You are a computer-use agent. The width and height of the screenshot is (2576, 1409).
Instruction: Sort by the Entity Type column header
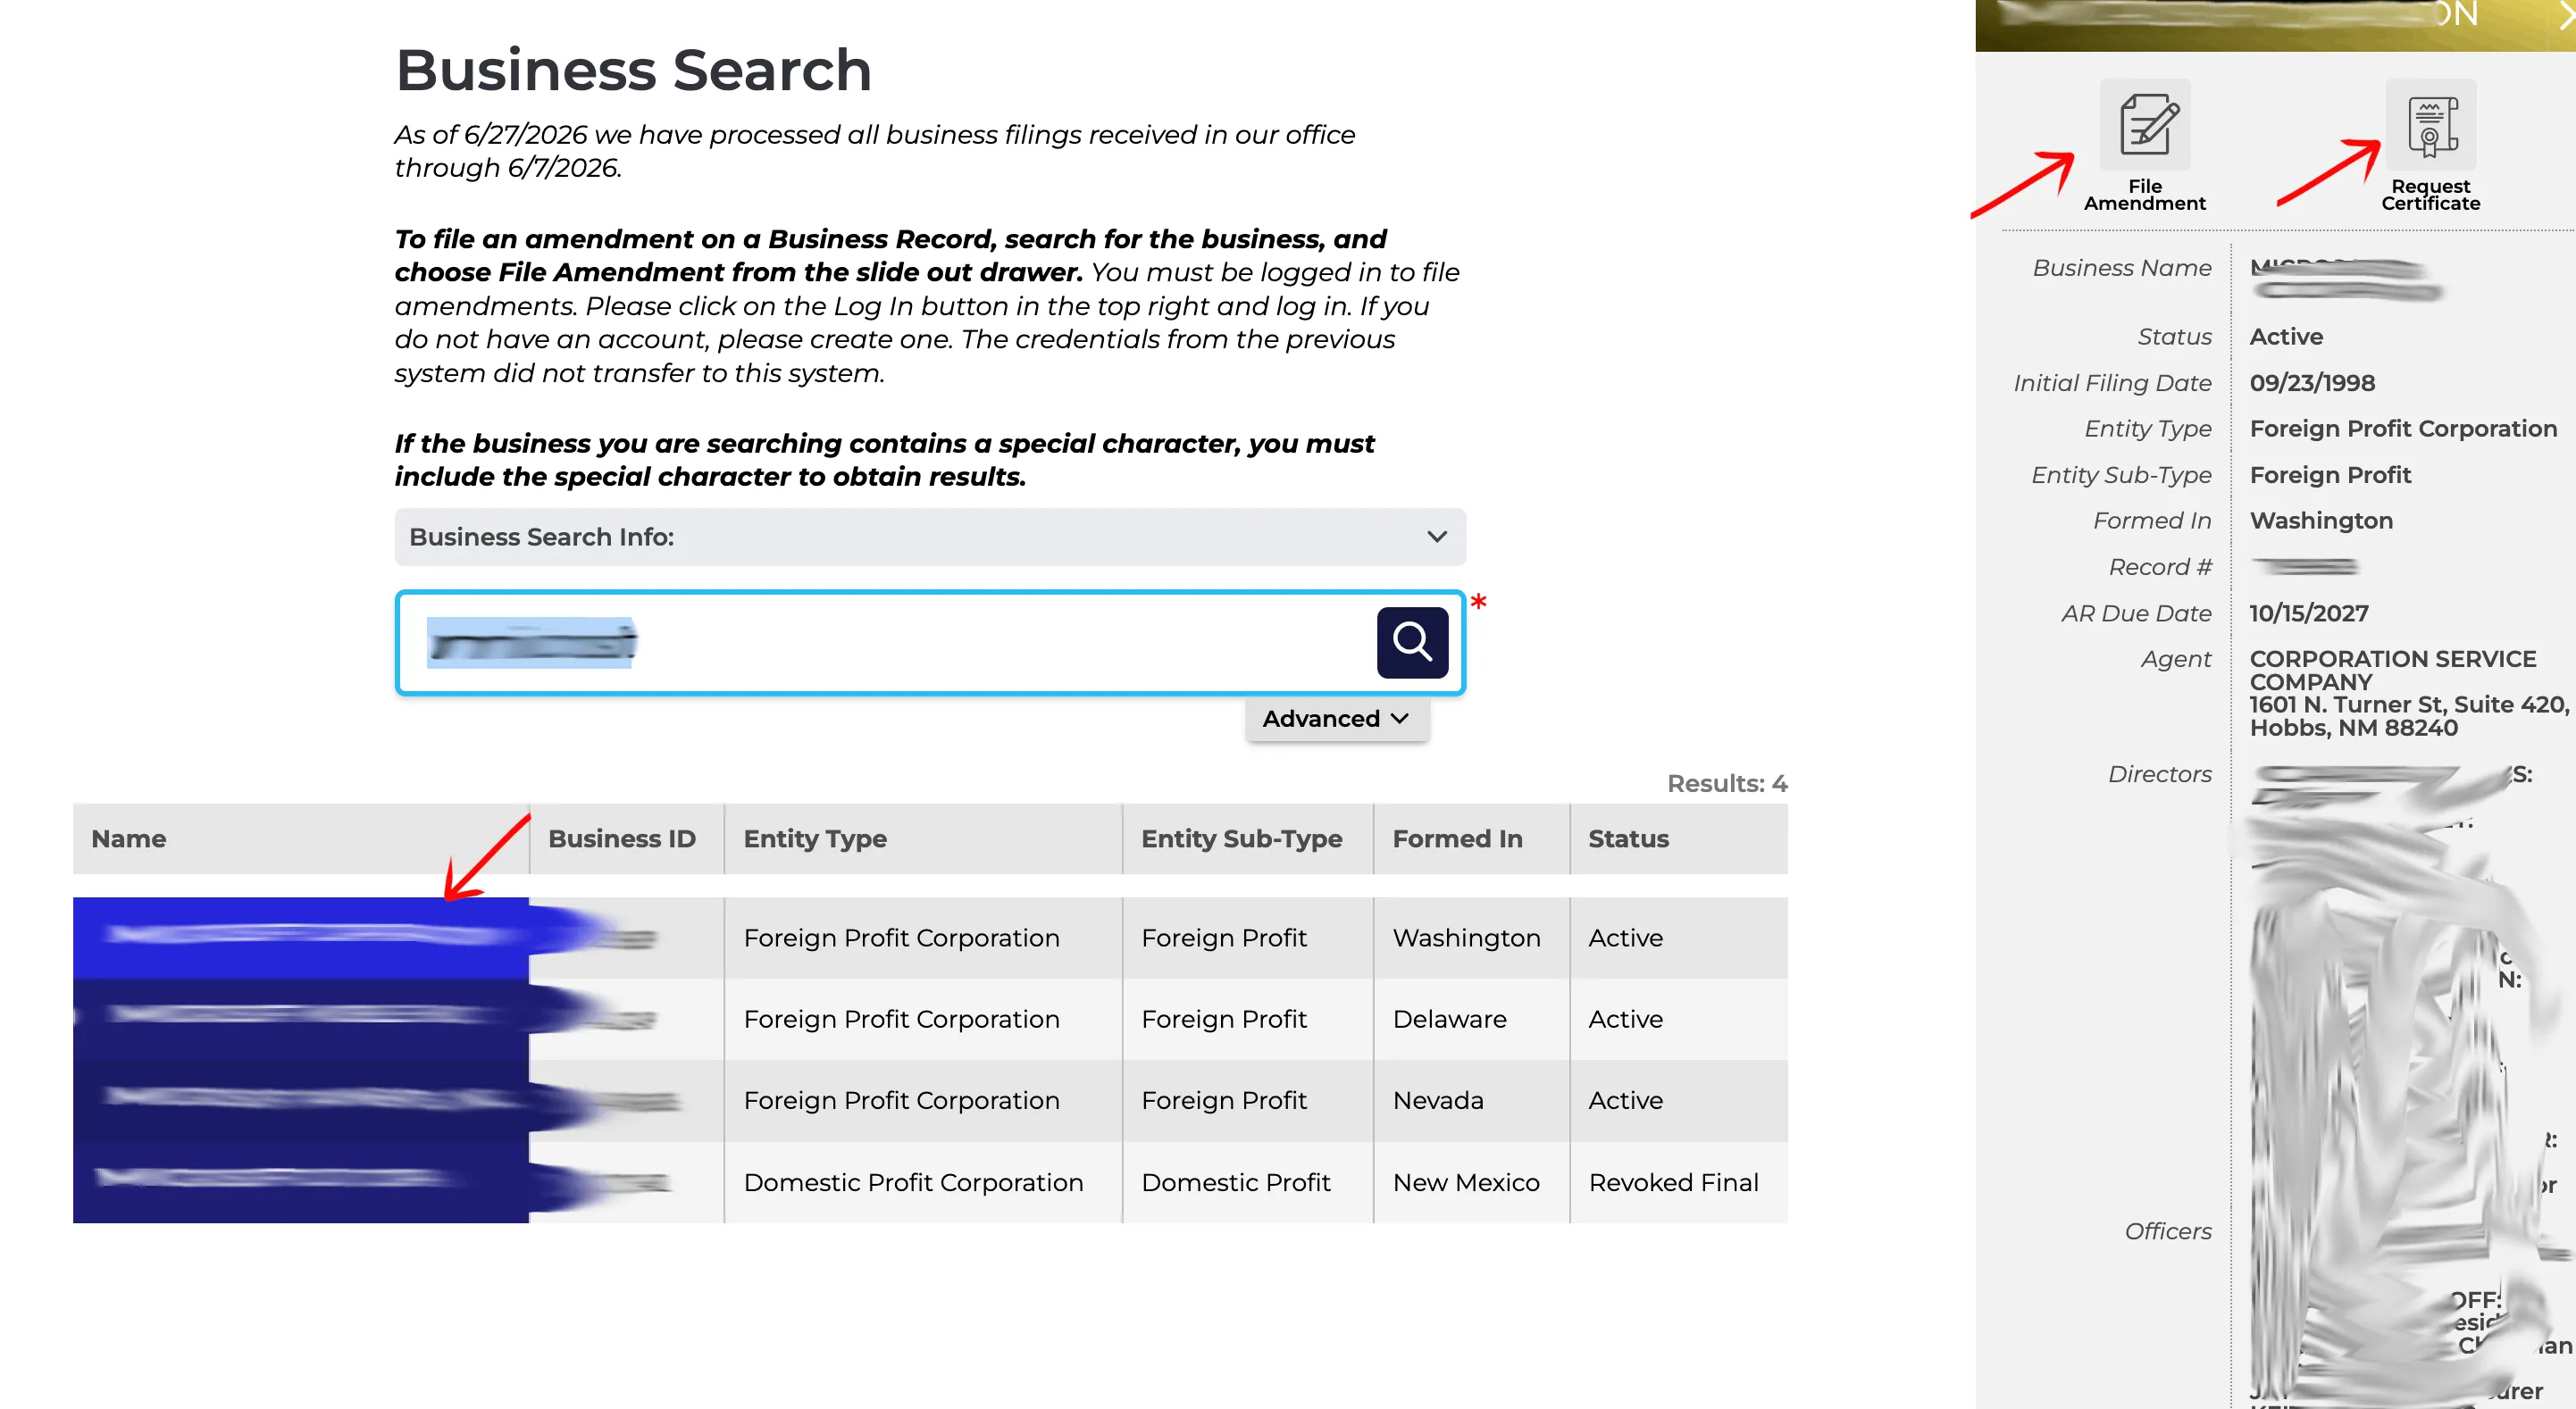[922, 839]
